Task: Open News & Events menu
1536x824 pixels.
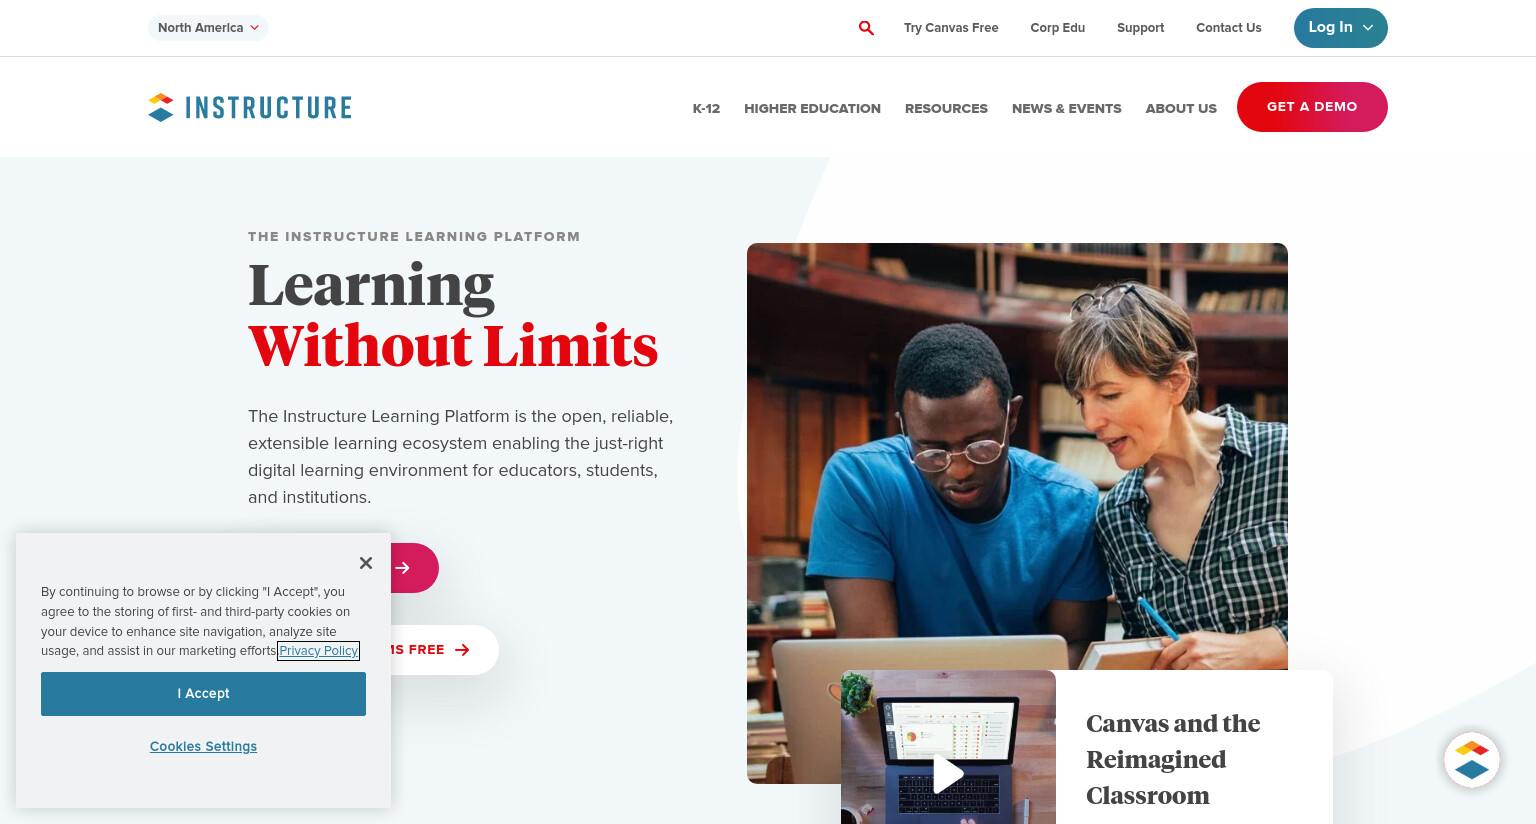Action: point(1066,108)
